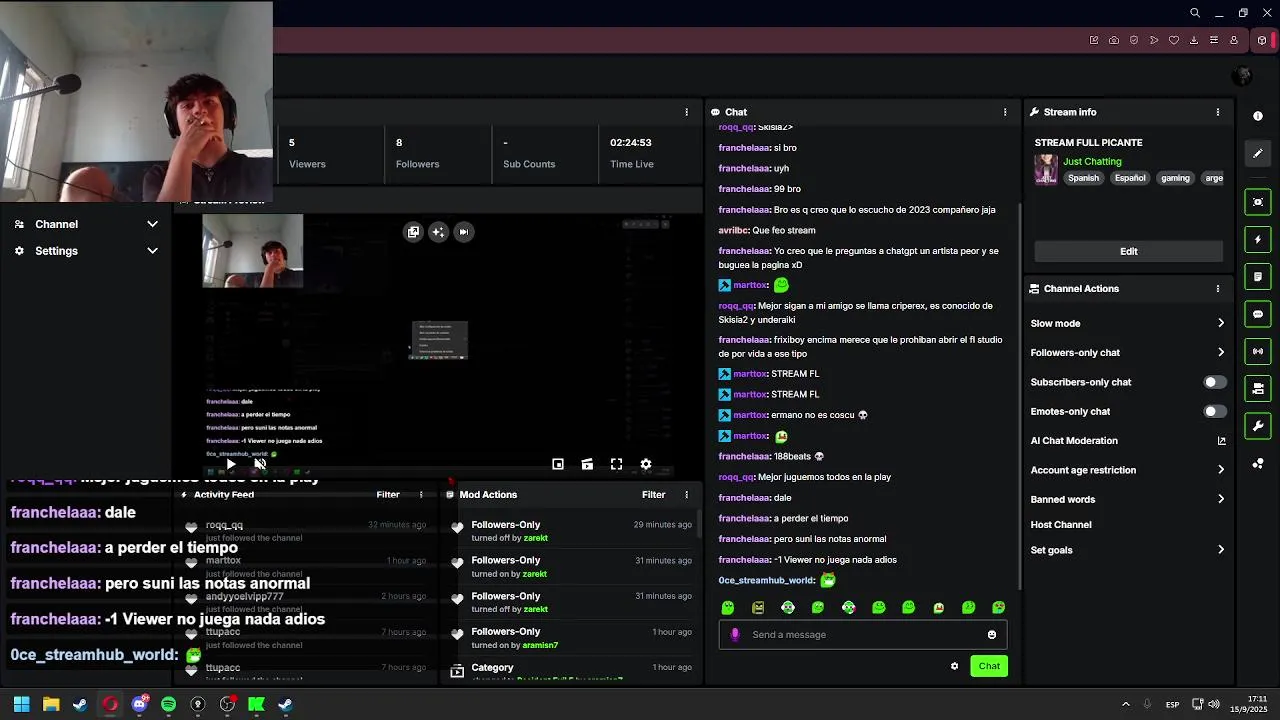The width and height of the screenshot is (1280, 720).
Task: Unmute stream preview volume
Action: point(260,464)
